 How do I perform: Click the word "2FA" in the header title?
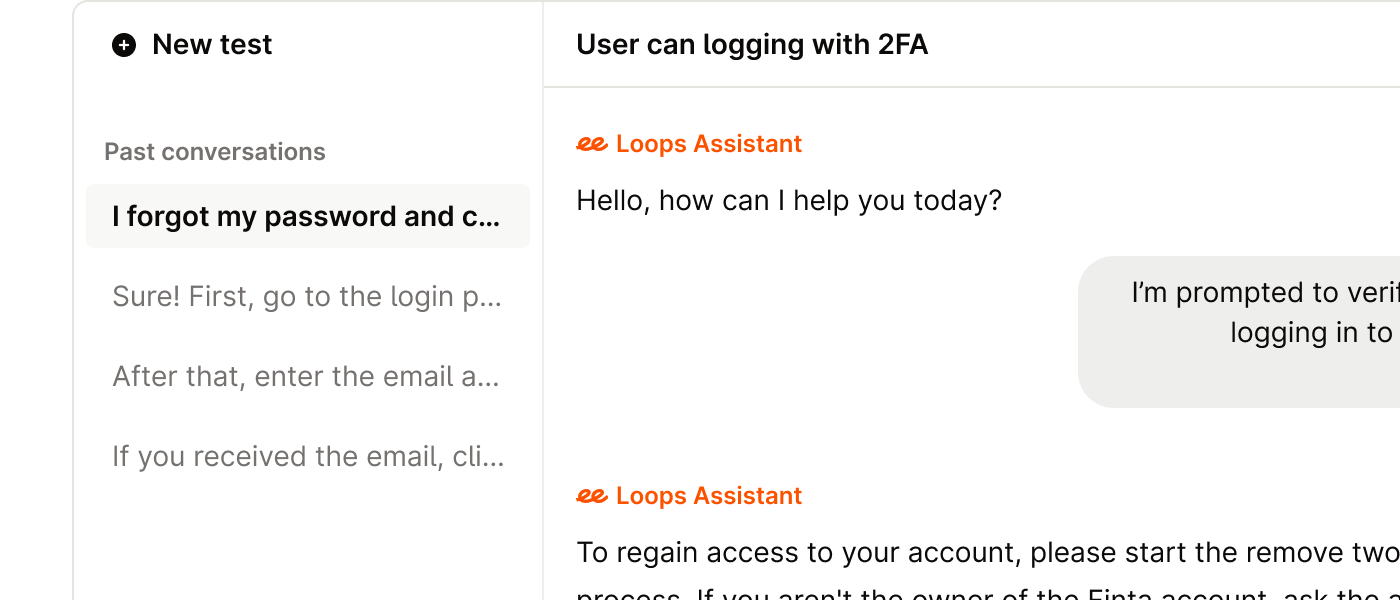coord(902,45)
